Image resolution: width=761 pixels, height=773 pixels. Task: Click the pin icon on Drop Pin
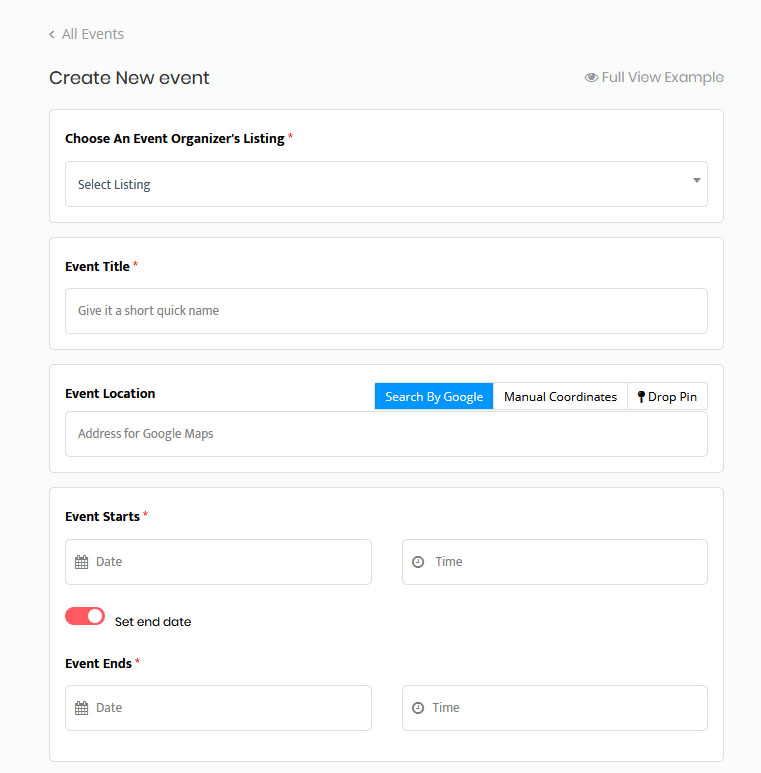coord(641,397)
